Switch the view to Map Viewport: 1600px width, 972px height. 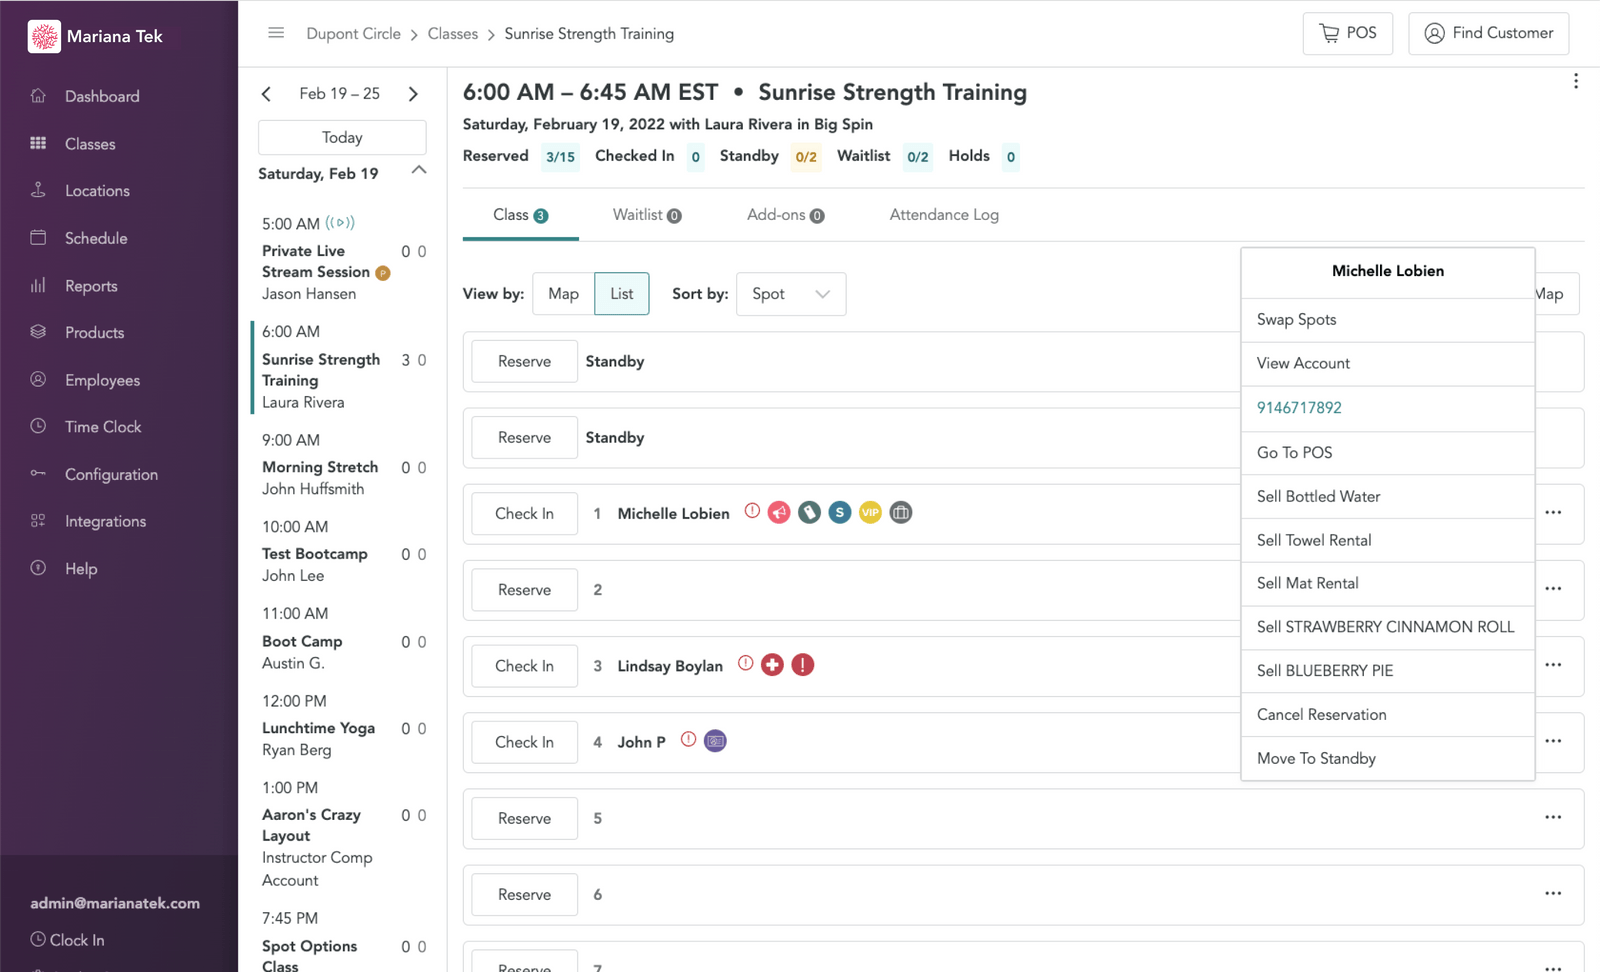point(563,294)
